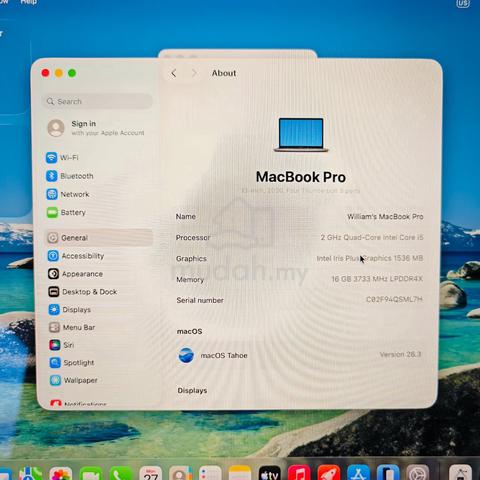Select Displays in the sidebar
The width and height of the screenshot is (480, 480).
[70, 310]
